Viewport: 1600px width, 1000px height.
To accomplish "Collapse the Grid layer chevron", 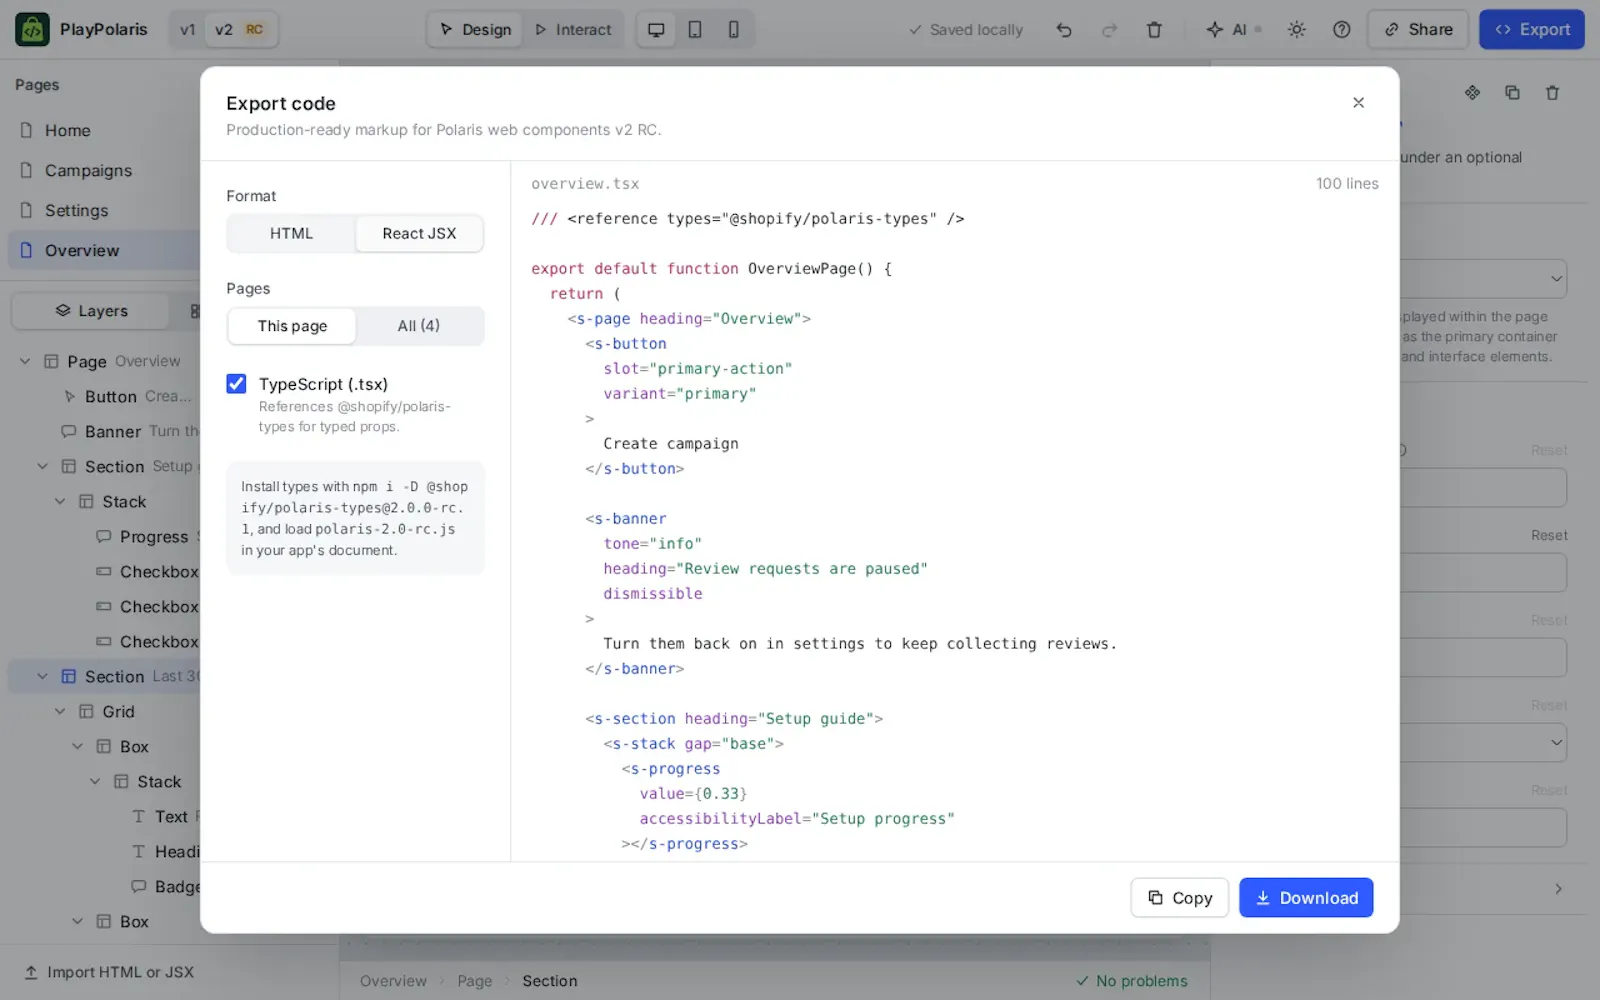I will (x=60, y=711).
